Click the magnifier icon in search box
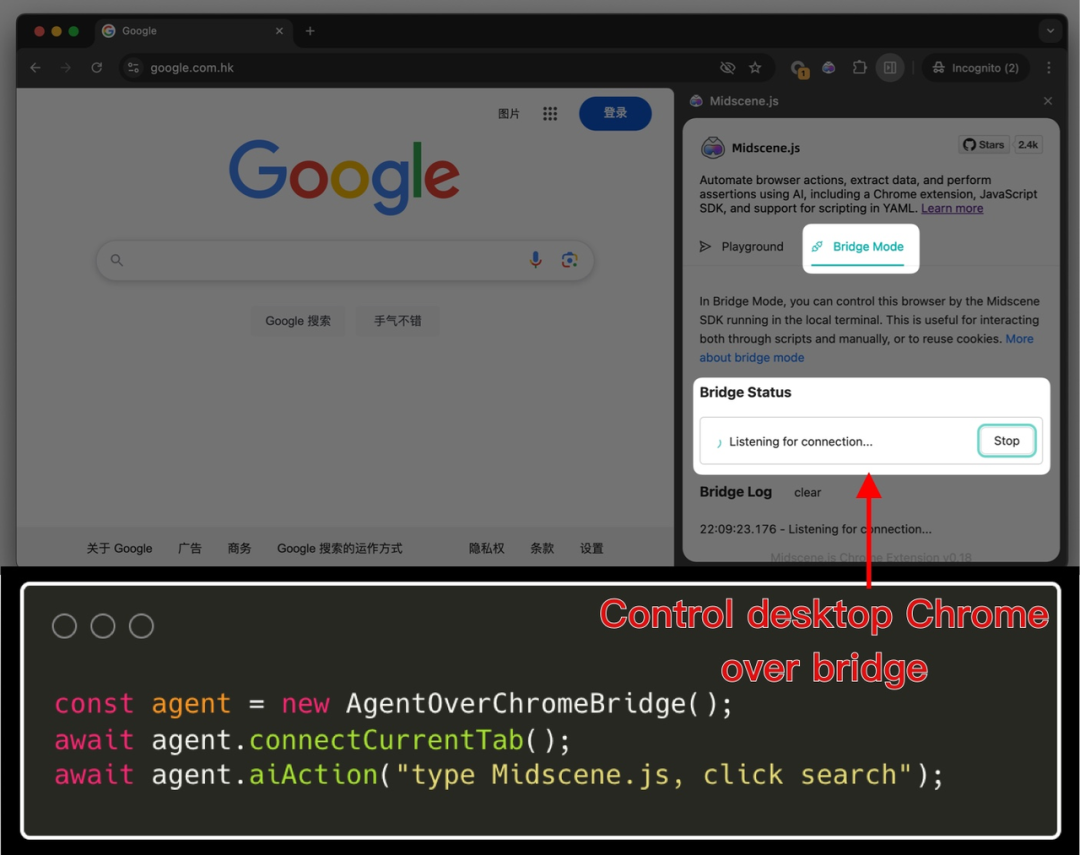 pos(117,260)
